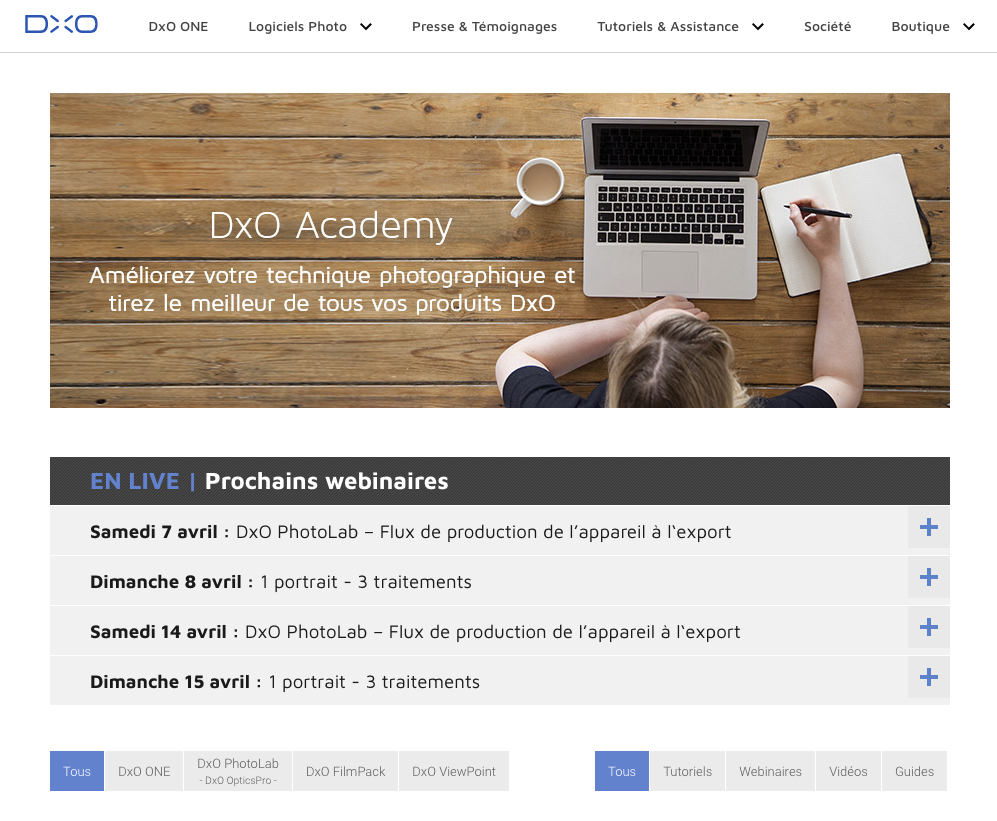This screenshot has height=821, width=997.
Task: Filter by DxO ViewPoint product
Action: pyautogui.click(x=454, y=771)
